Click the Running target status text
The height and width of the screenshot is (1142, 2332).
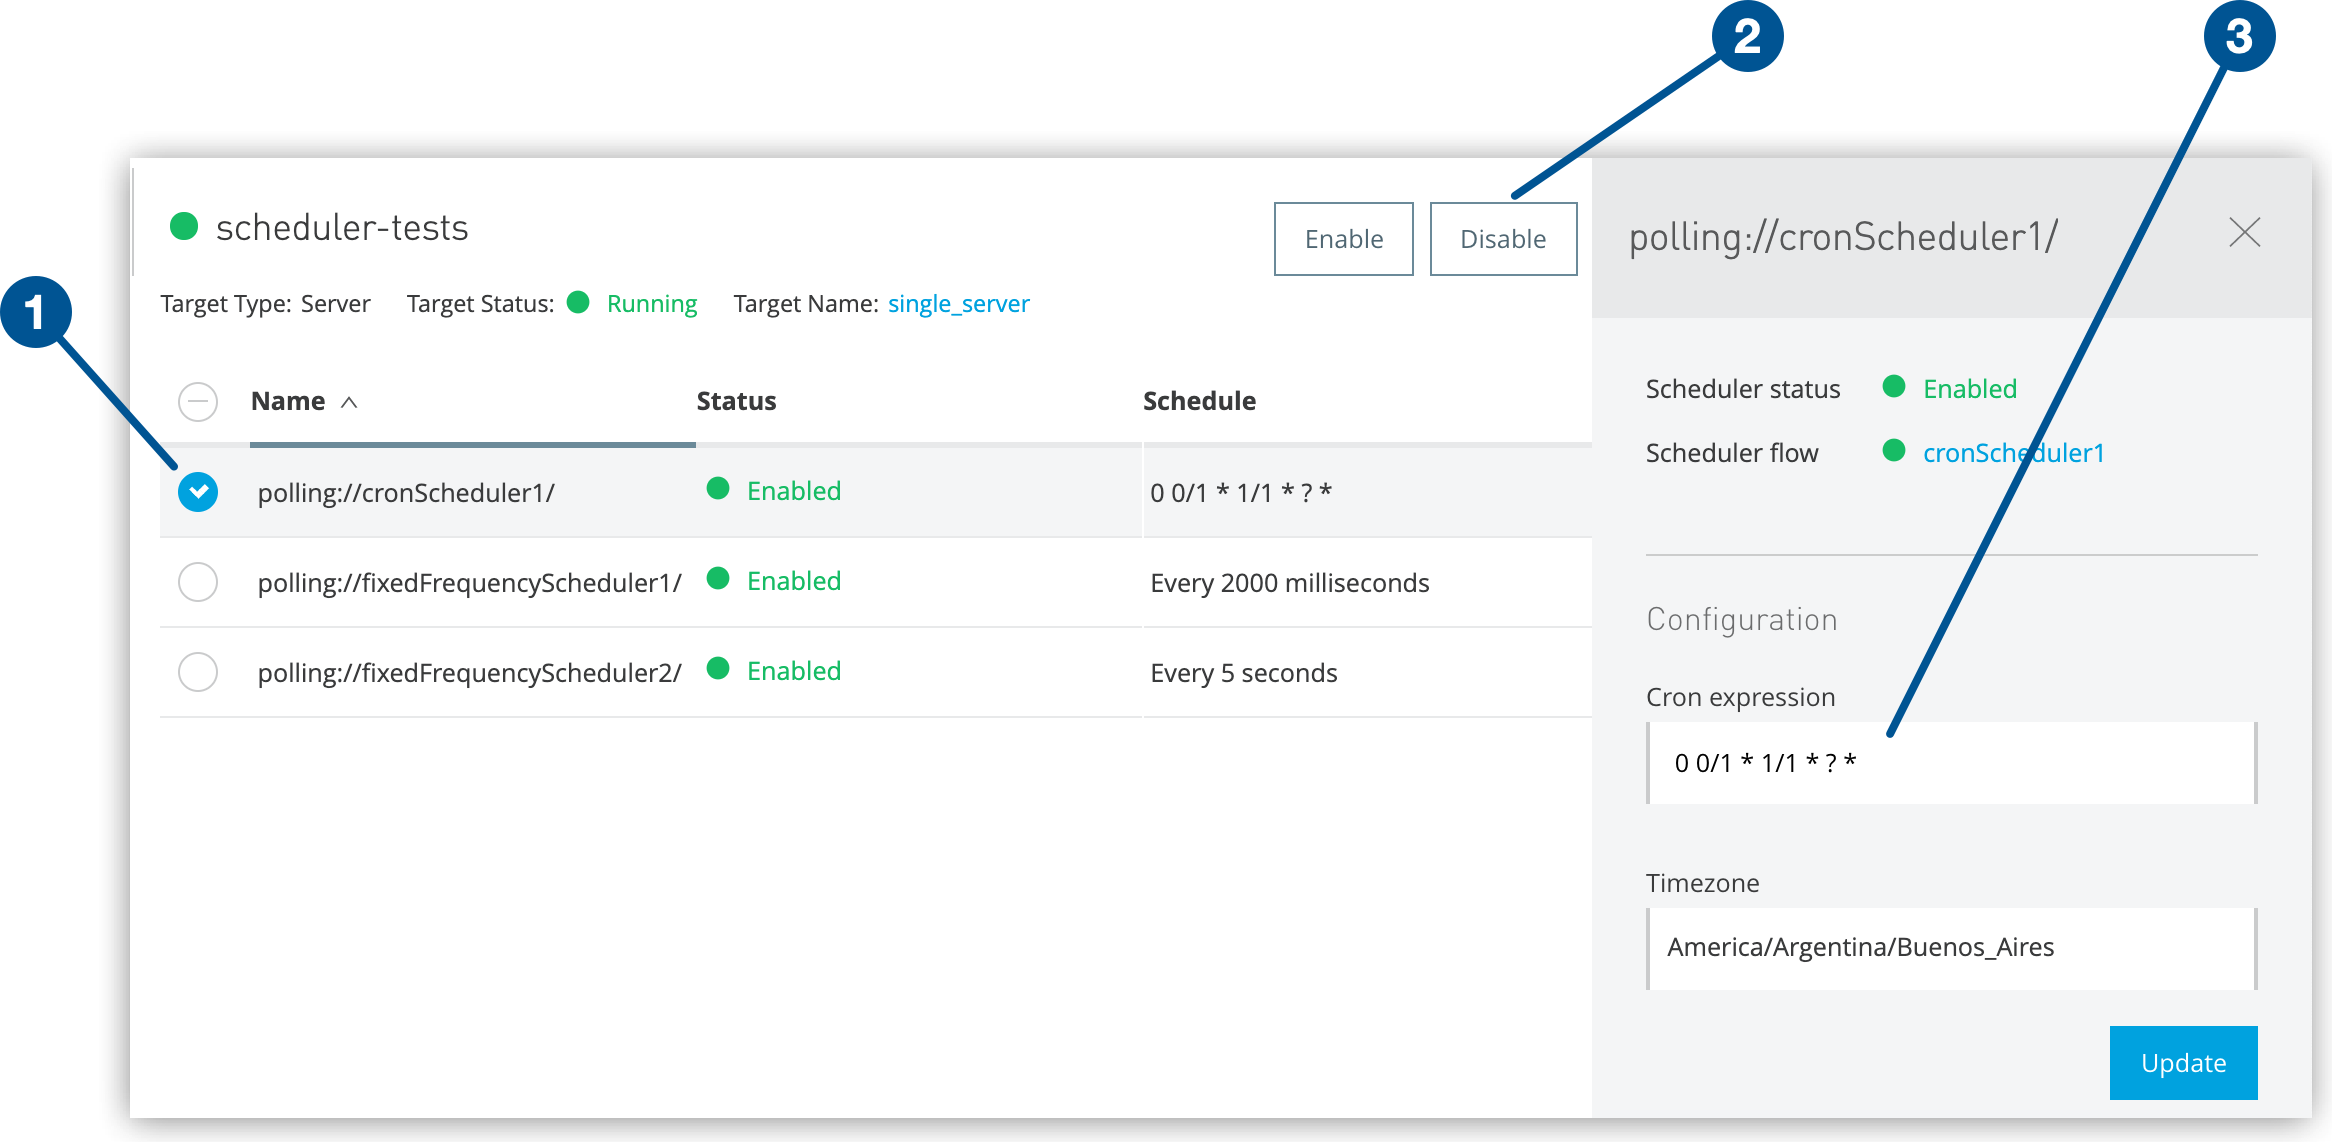(x=652, y=304)
